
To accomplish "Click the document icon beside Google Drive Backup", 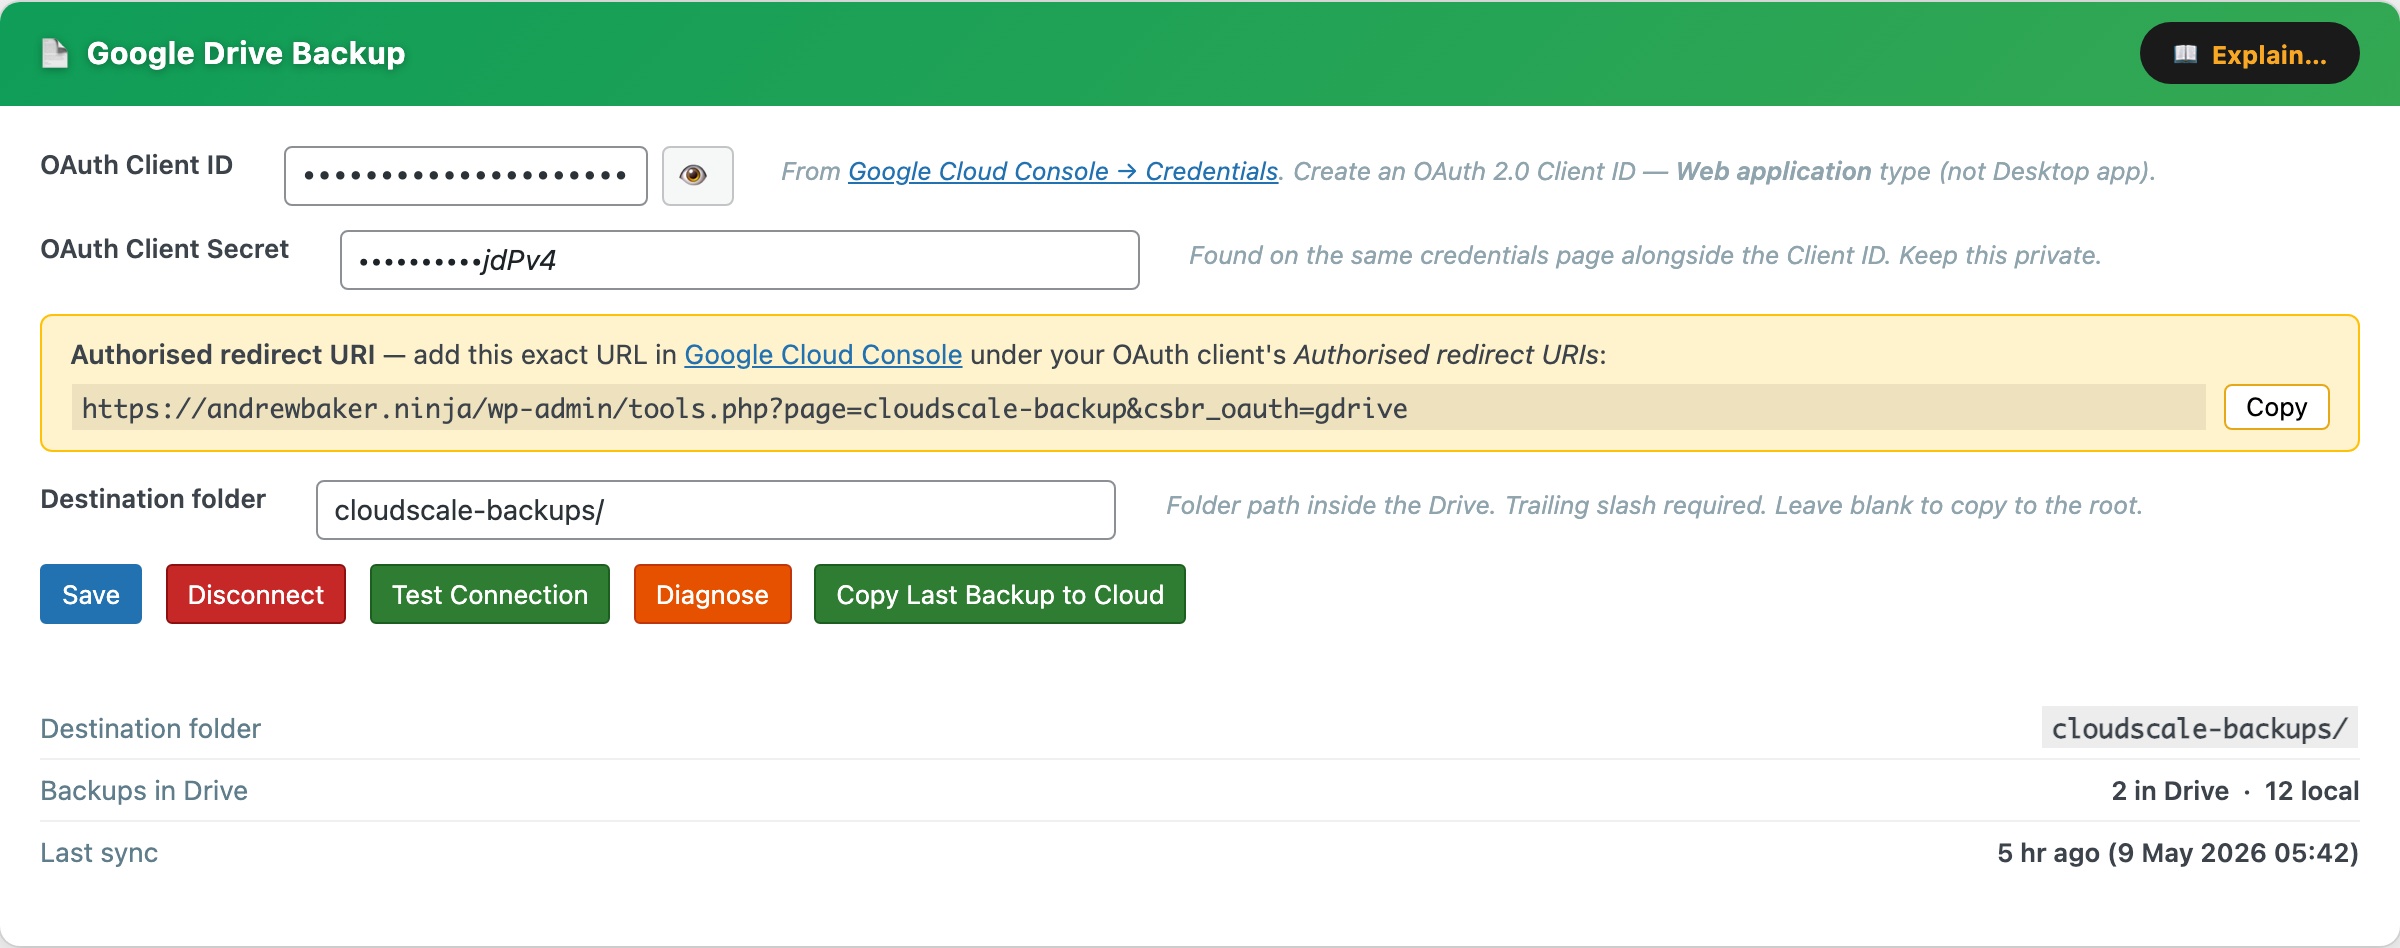I will [55, 53].
